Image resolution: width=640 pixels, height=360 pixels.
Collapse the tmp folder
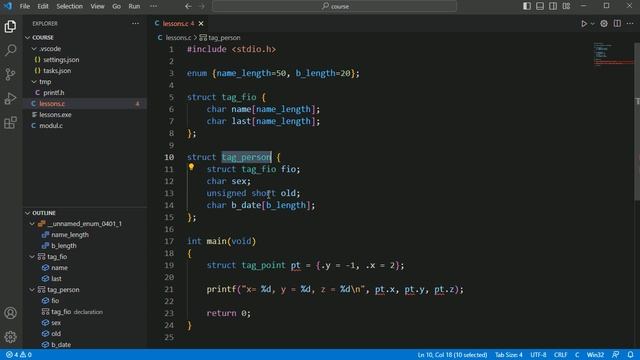34,82
